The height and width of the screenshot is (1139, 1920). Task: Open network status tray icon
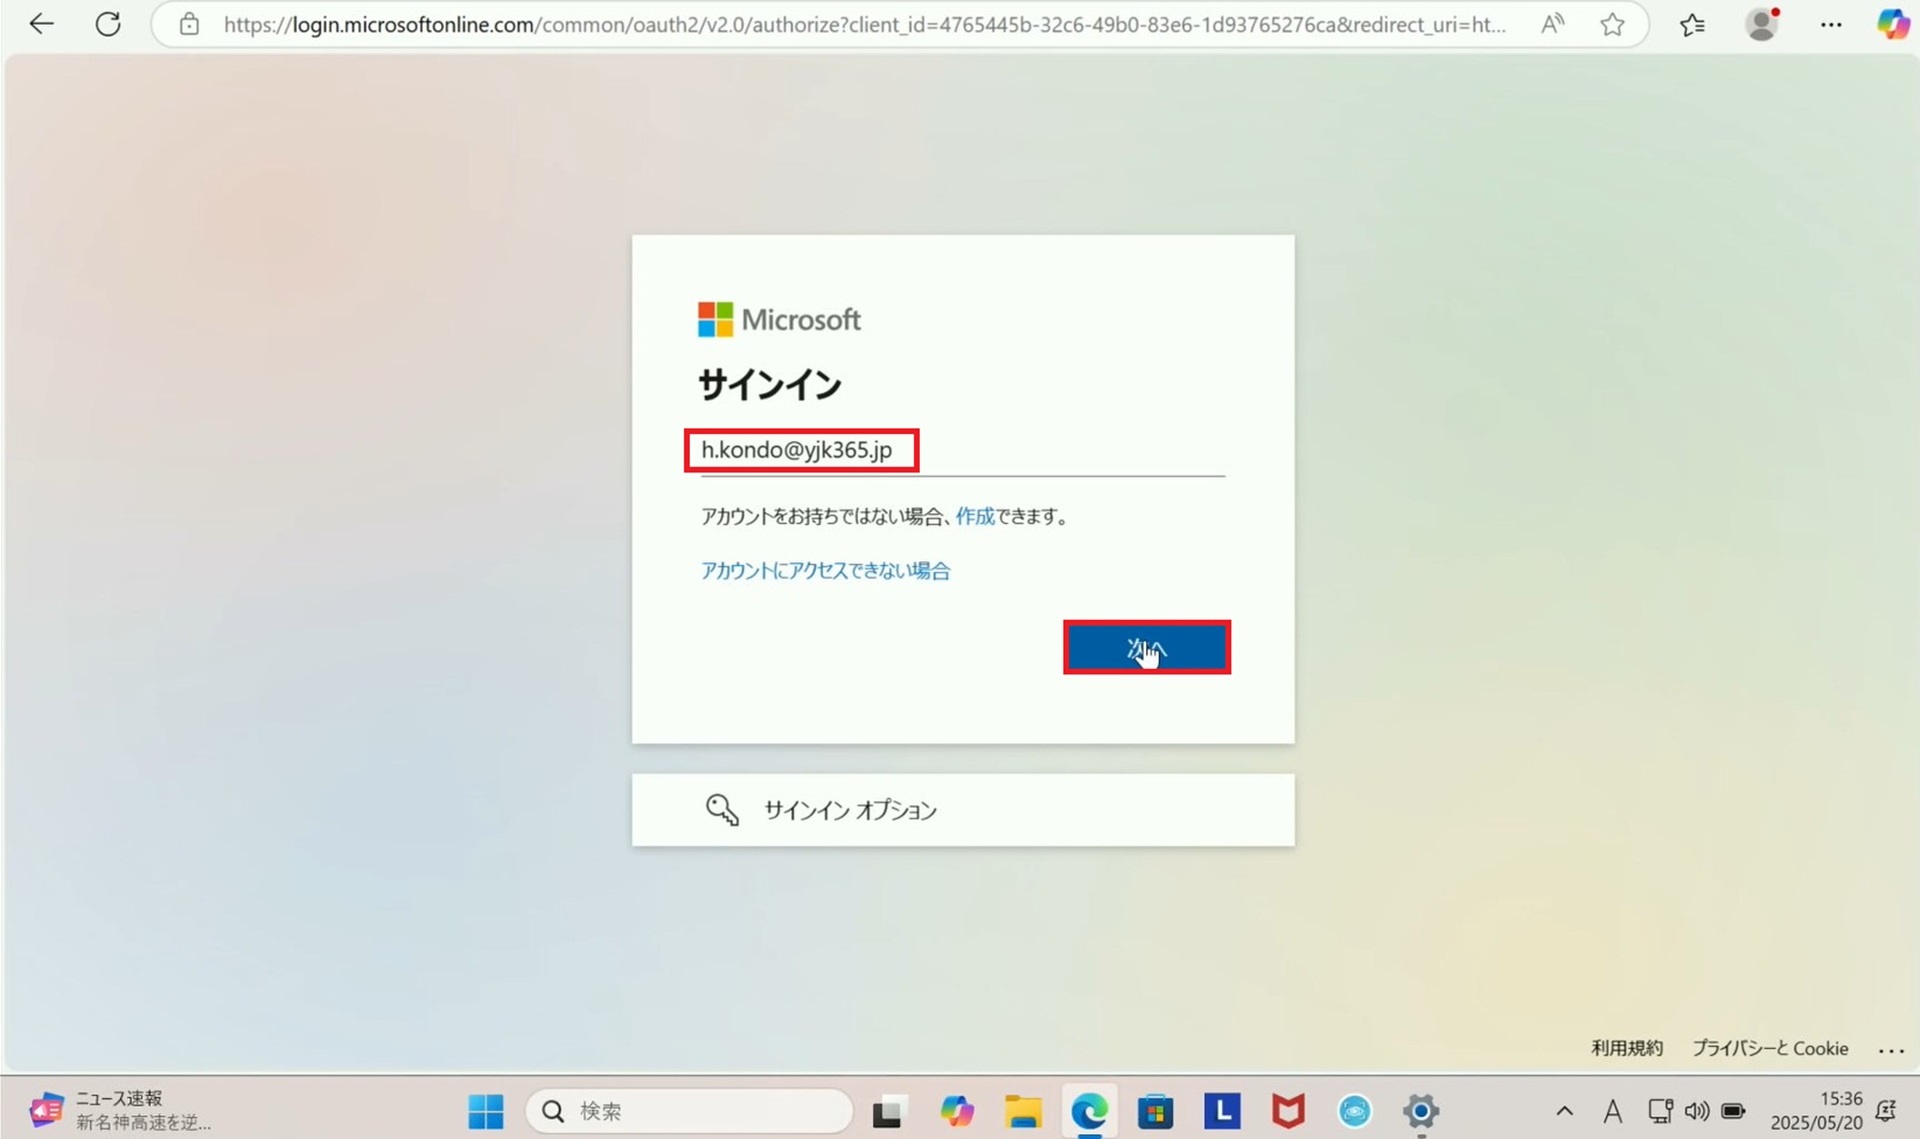coord(1660,1111)
